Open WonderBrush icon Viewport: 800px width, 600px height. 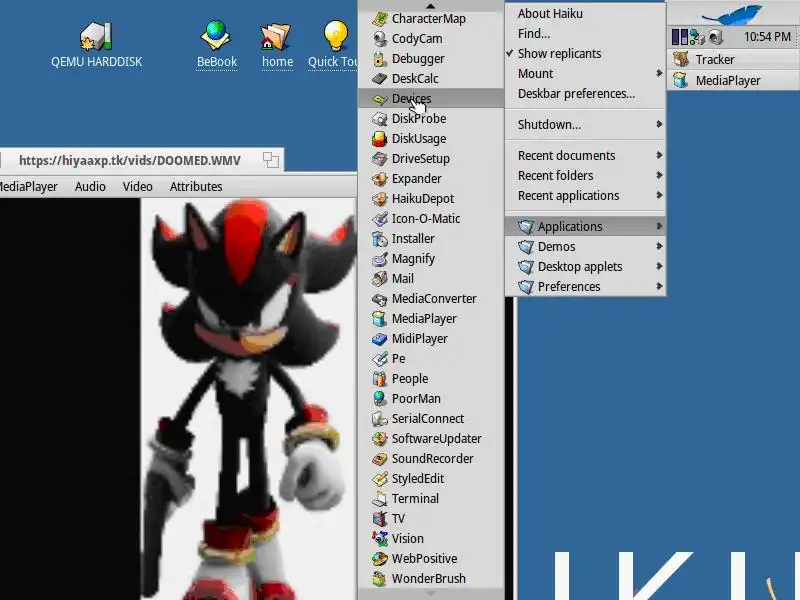pos(380,579)
